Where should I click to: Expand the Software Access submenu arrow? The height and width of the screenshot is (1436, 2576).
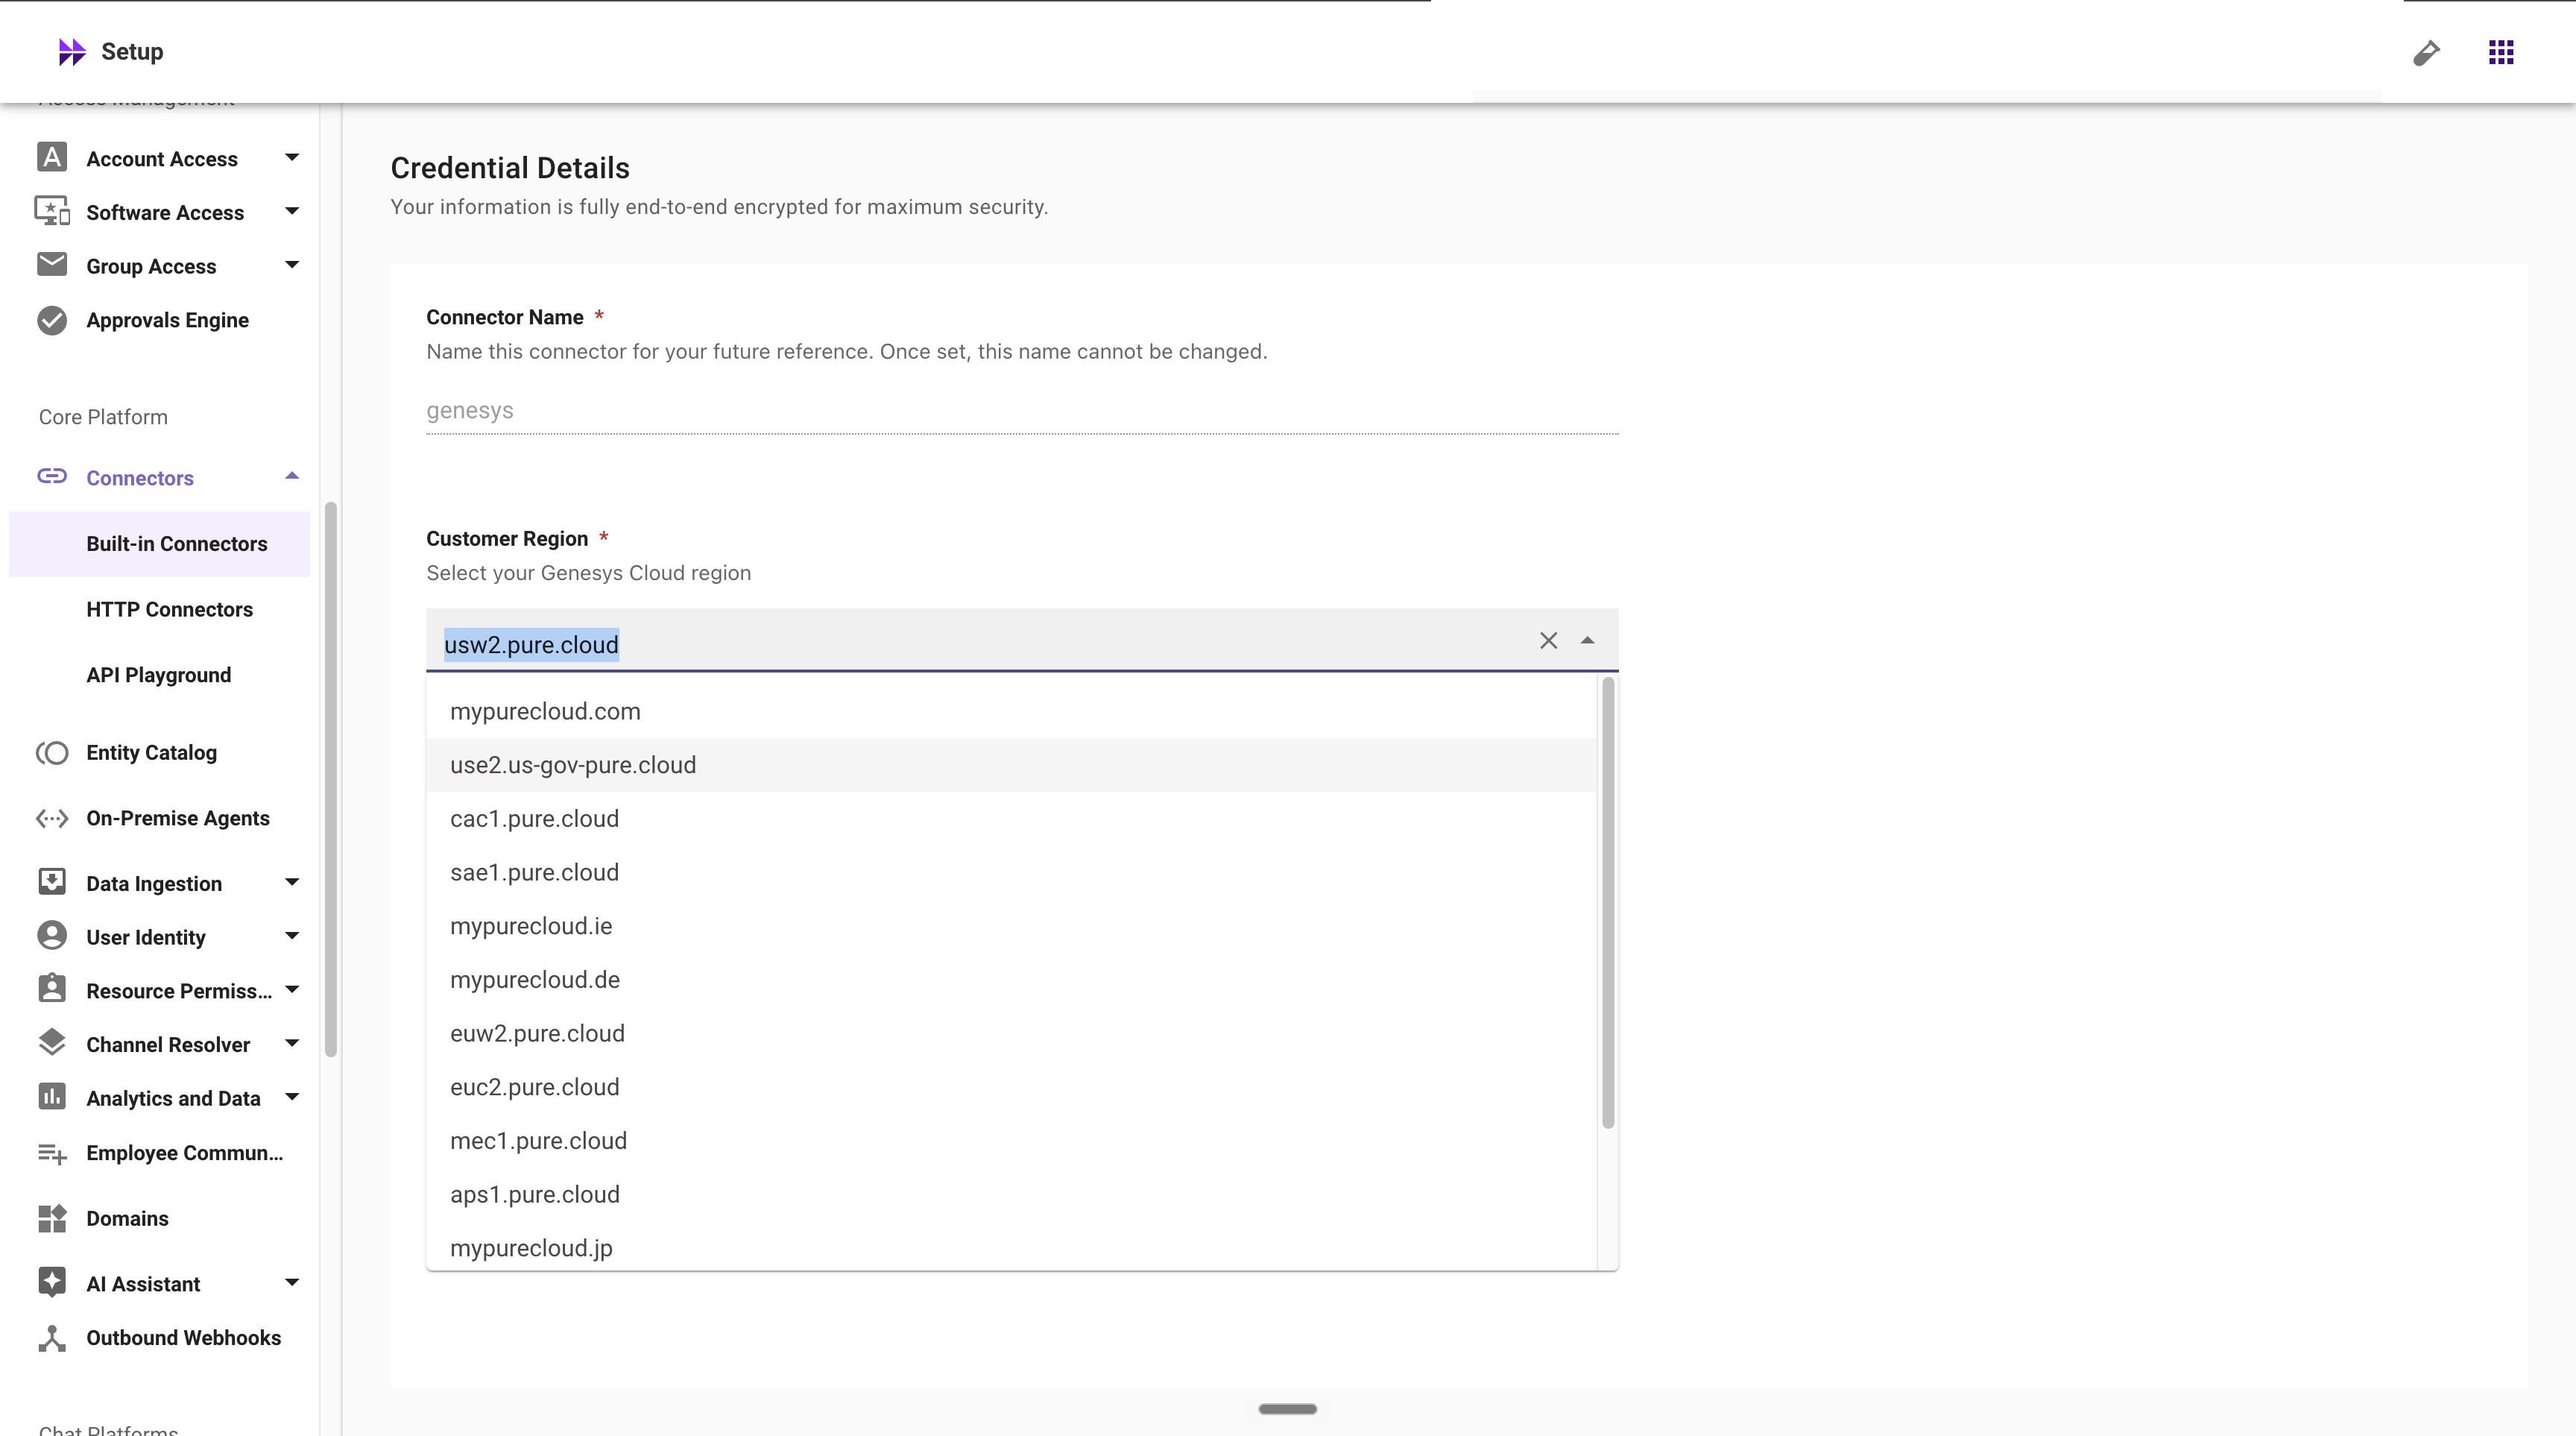coord(292,211)
